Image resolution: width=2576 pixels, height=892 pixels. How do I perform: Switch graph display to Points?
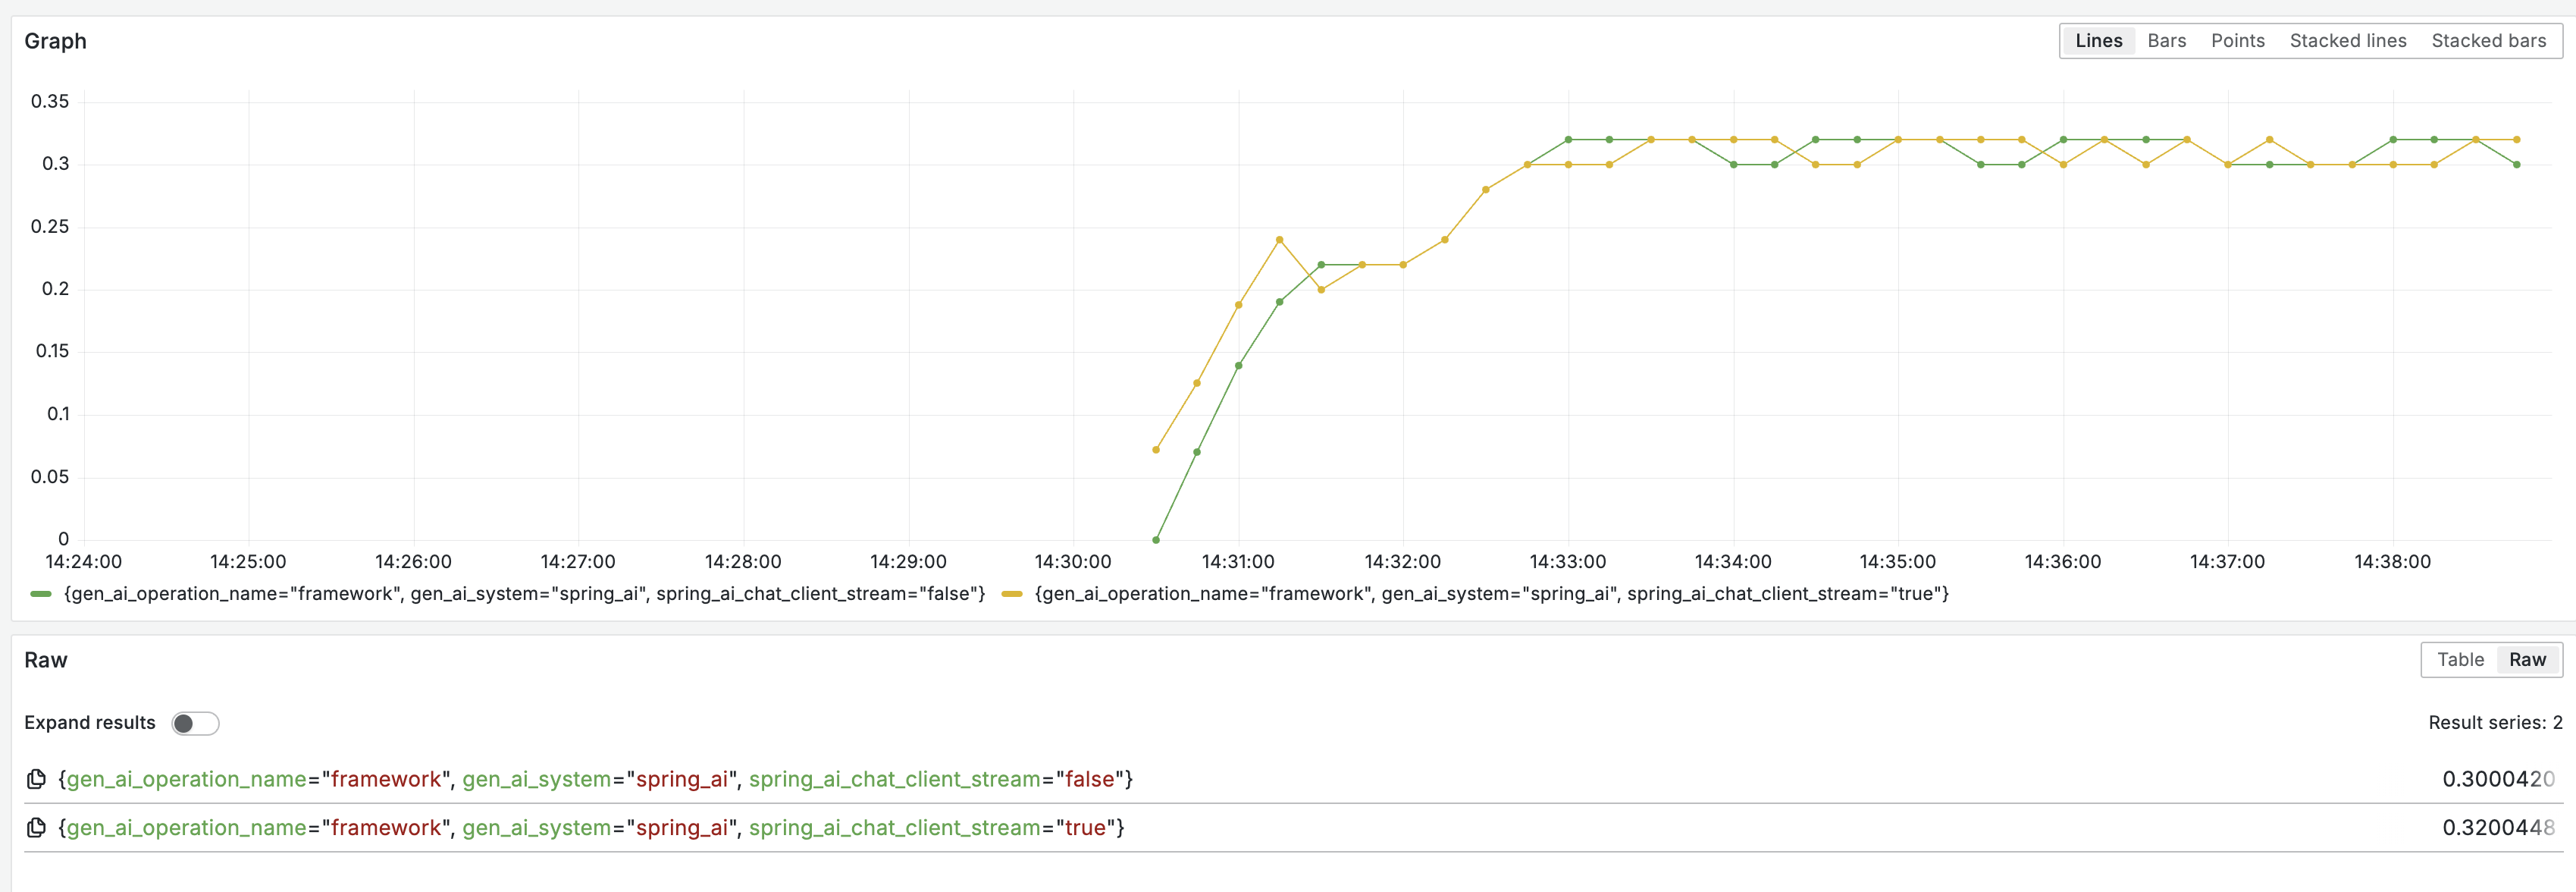(x=2237, y=41)
